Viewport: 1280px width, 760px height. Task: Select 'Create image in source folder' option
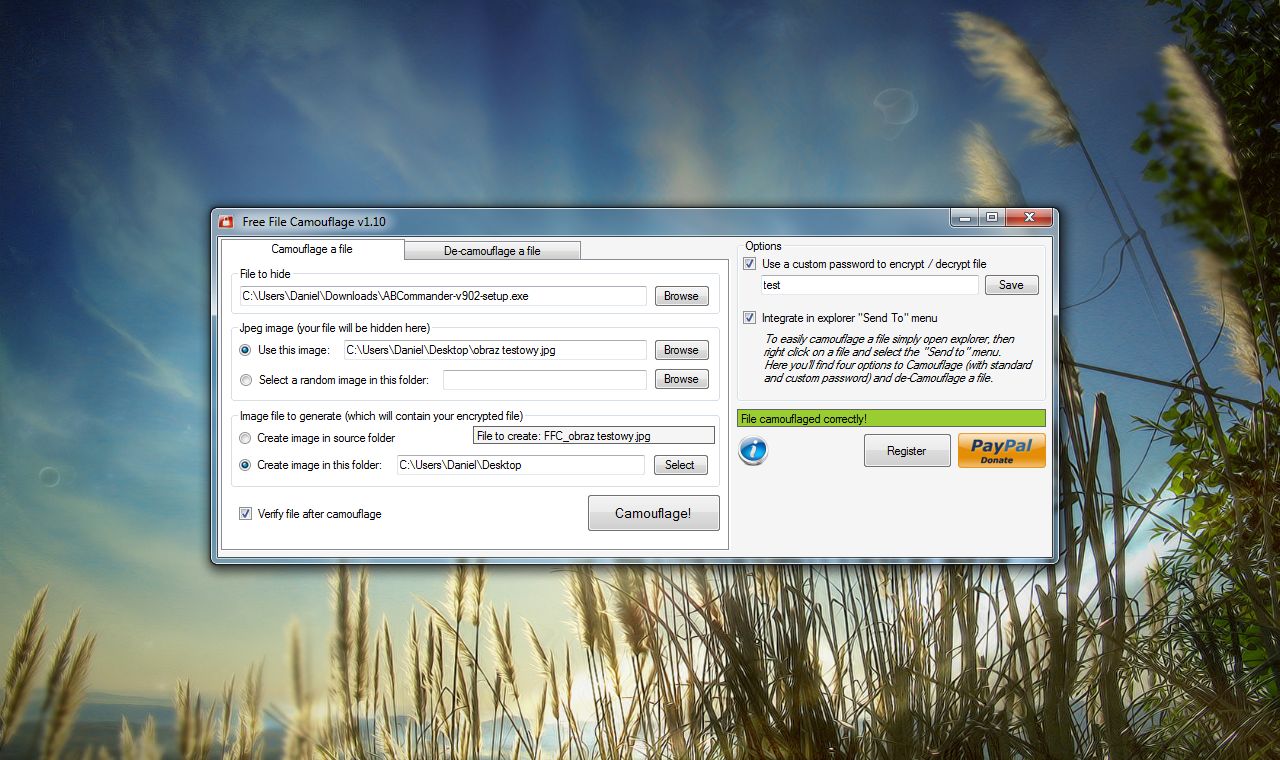[246, 438]
